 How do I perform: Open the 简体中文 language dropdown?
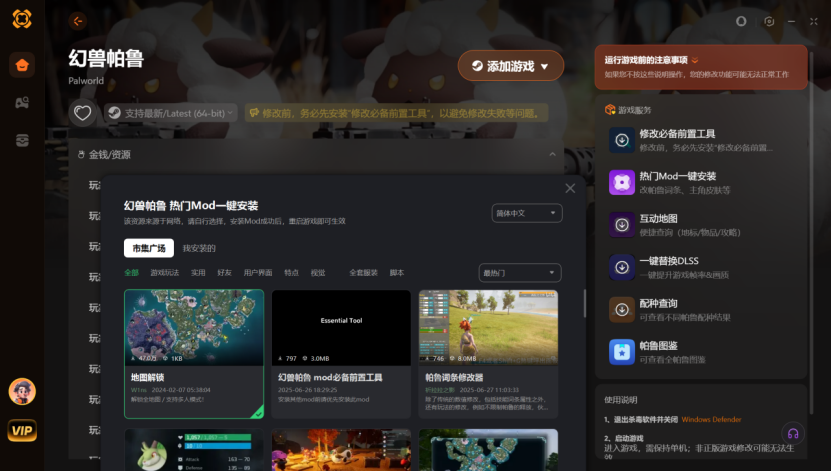(527, 213)
